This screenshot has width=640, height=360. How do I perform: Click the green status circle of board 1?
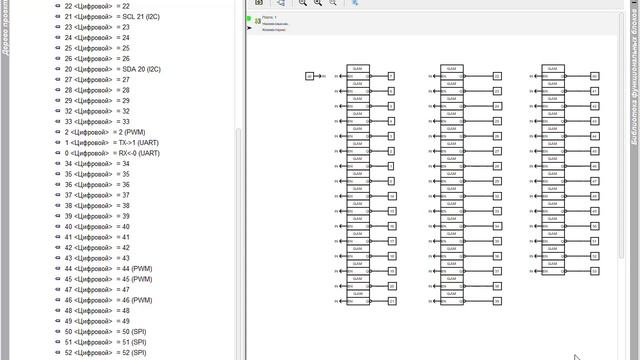tap(249, 18)
